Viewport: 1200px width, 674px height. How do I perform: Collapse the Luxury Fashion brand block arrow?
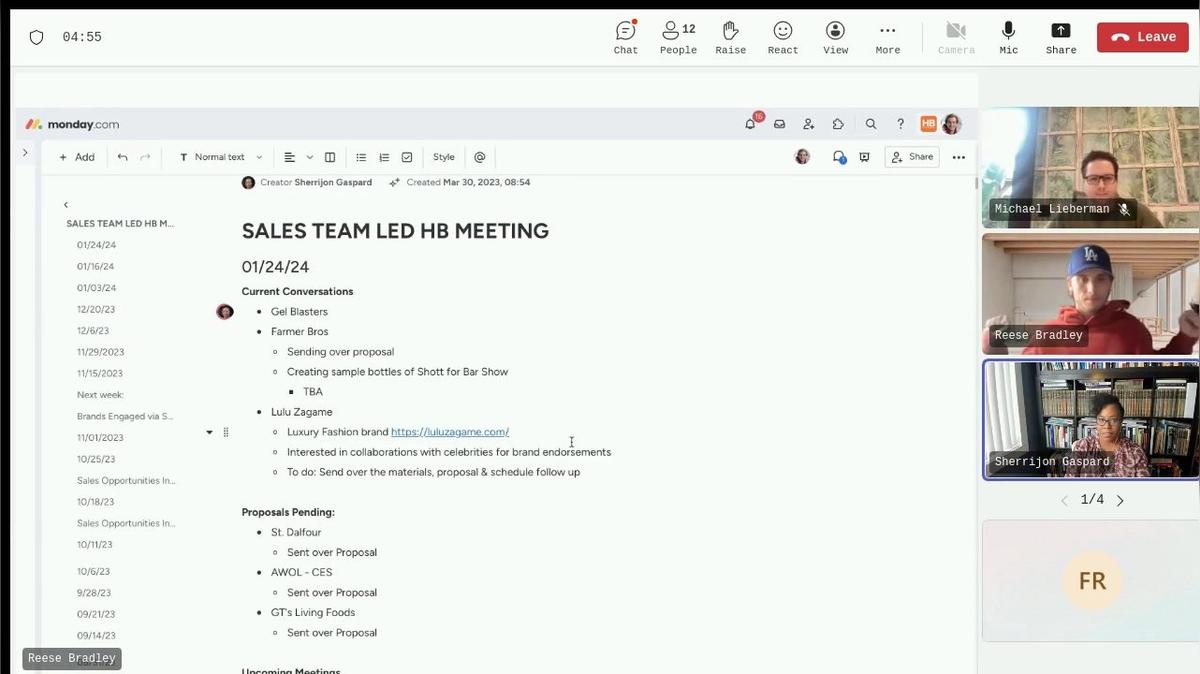click(209, 432)
